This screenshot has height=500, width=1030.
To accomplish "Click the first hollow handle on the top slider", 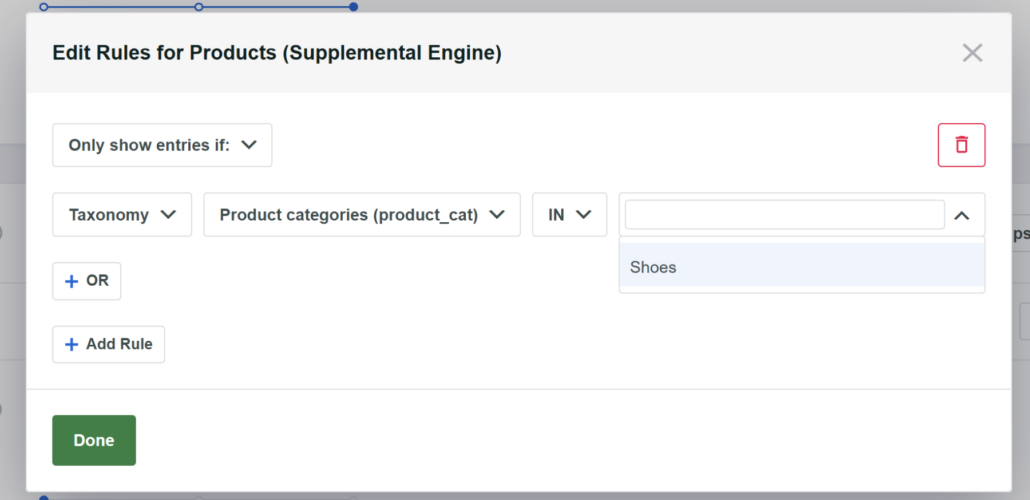I will pos(43,7).
